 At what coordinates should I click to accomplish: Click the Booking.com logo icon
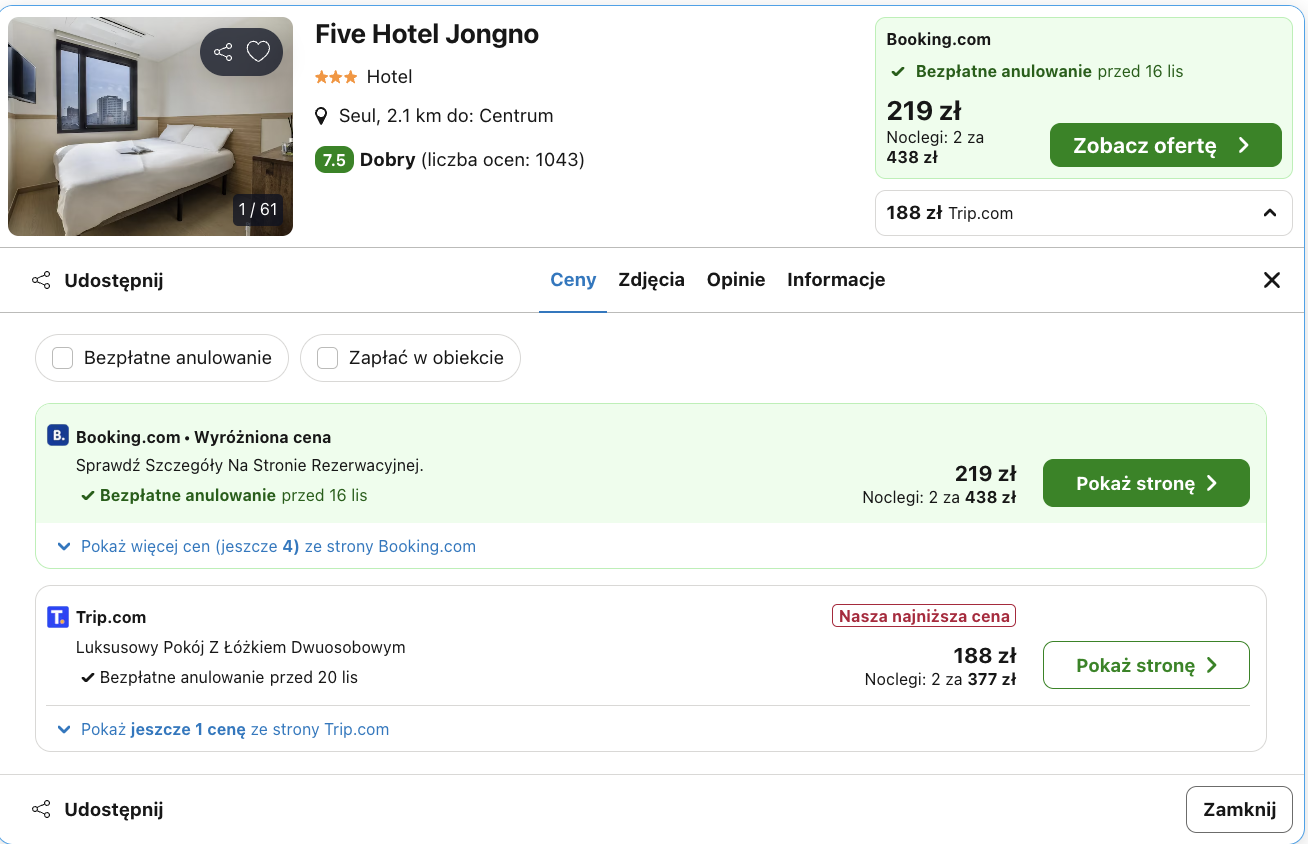58,436
